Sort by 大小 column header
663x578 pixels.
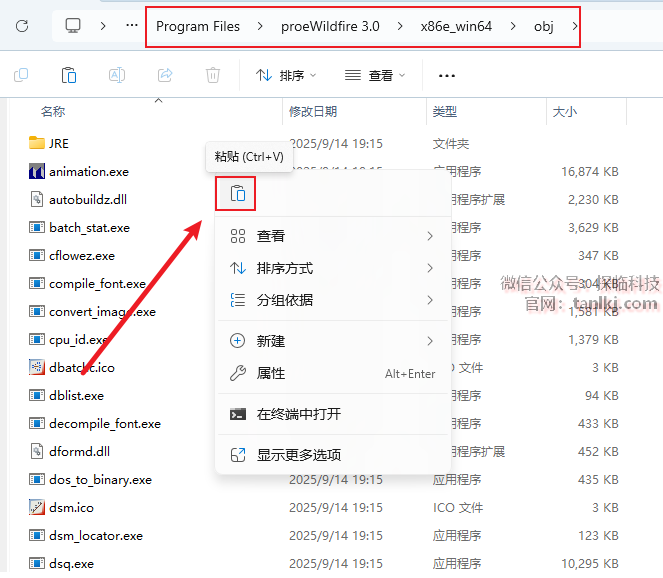point(564,112)
